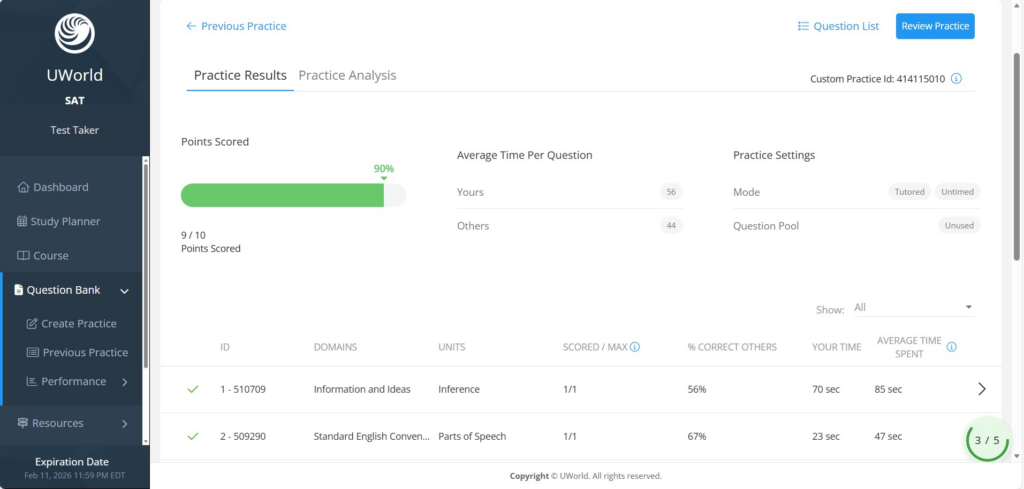Click the Previous Practice list icon

click(33, 353)
